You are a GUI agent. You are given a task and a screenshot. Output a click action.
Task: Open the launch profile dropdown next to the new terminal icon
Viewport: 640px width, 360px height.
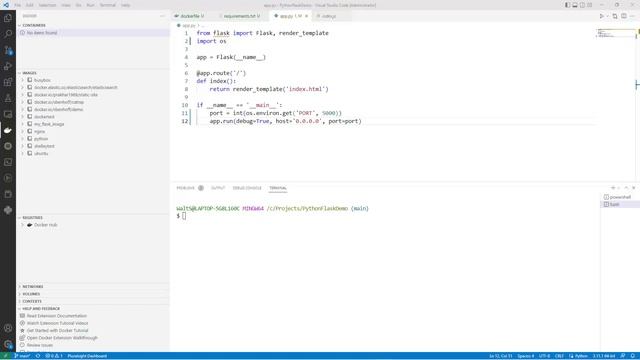(619, 188)
